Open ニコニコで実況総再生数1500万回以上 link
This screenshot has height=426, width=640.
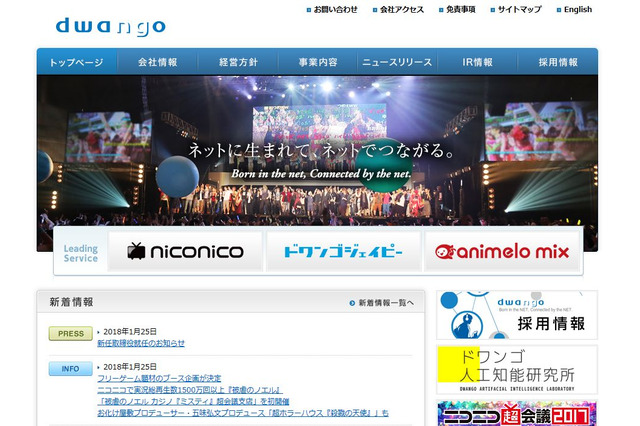190,390
